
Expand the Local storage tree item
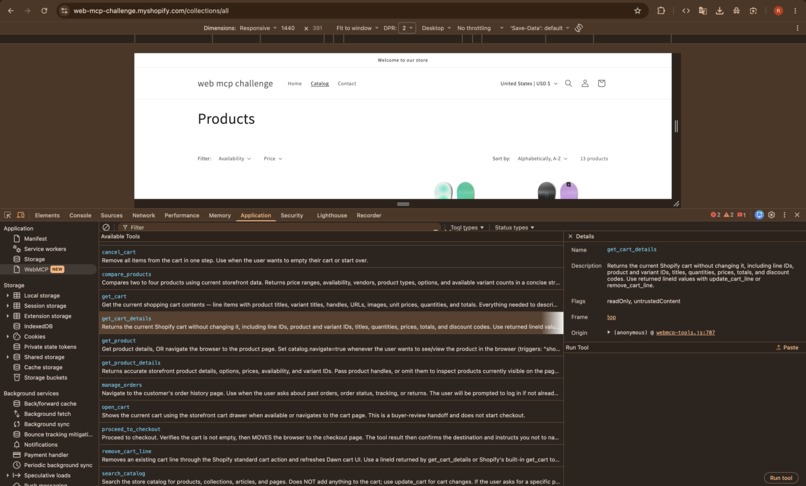7,296
